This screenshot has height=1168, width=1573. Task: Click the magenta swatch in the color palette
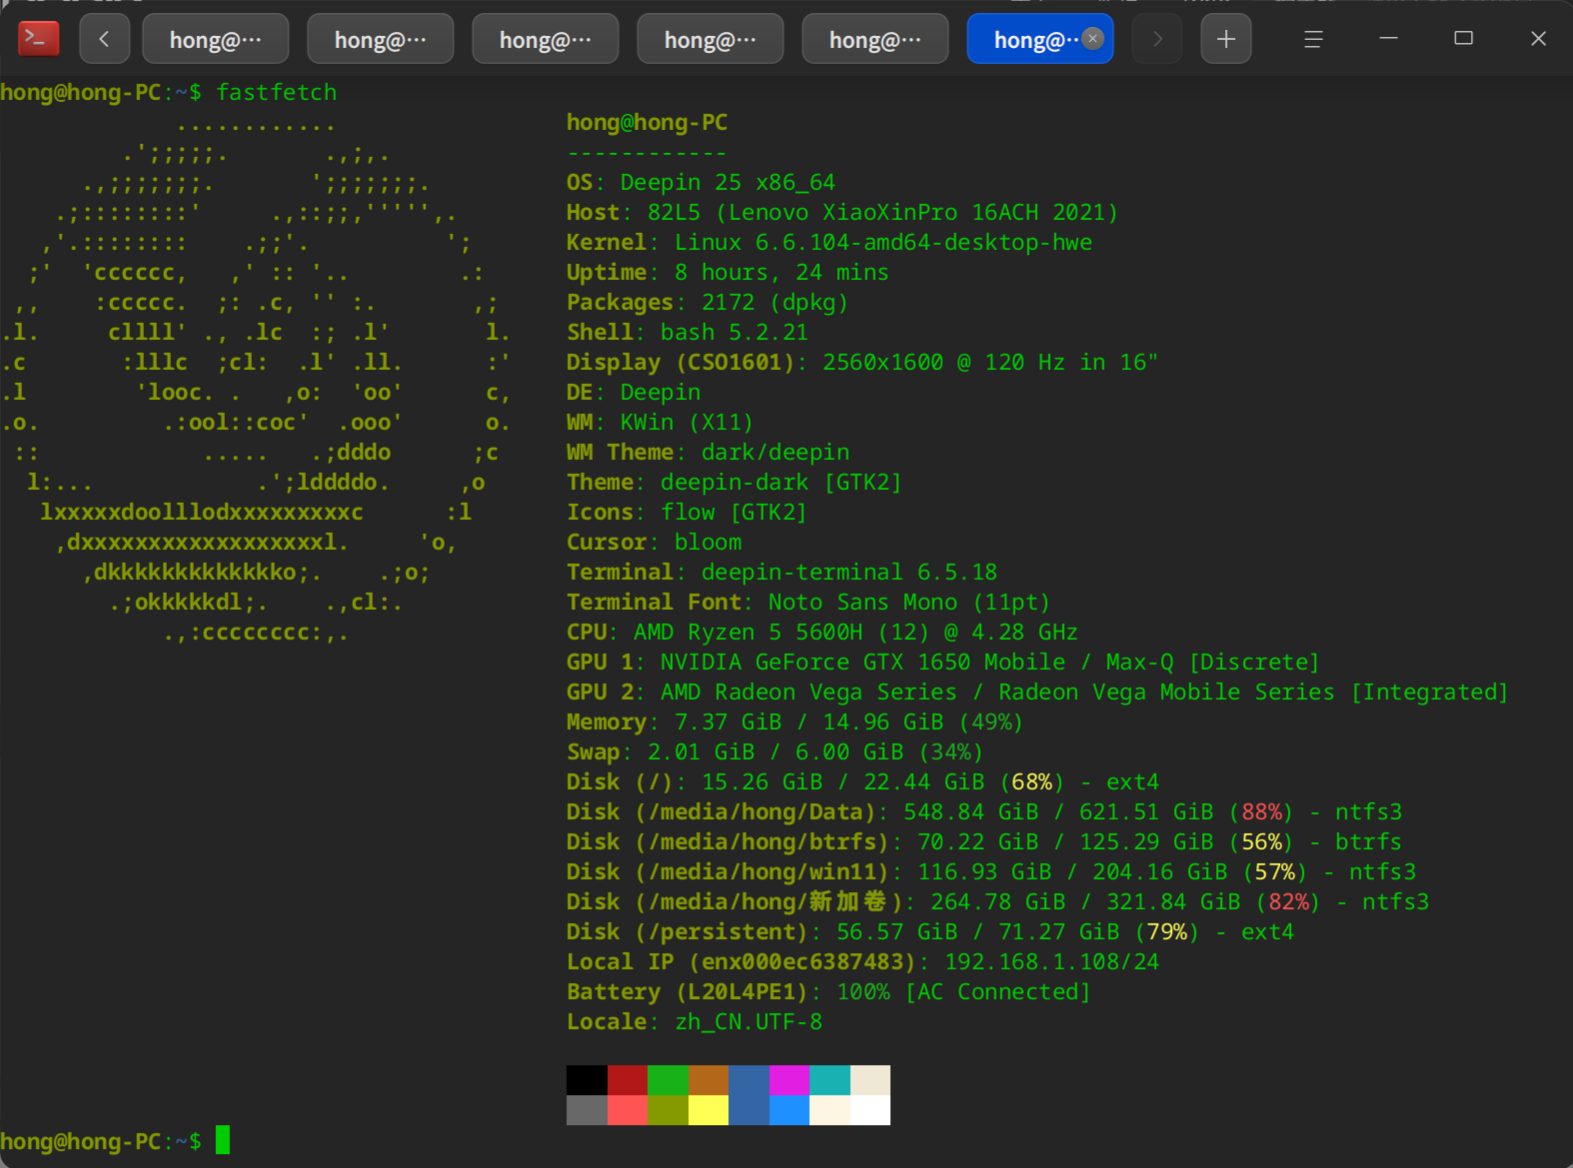click(789, 1080)
